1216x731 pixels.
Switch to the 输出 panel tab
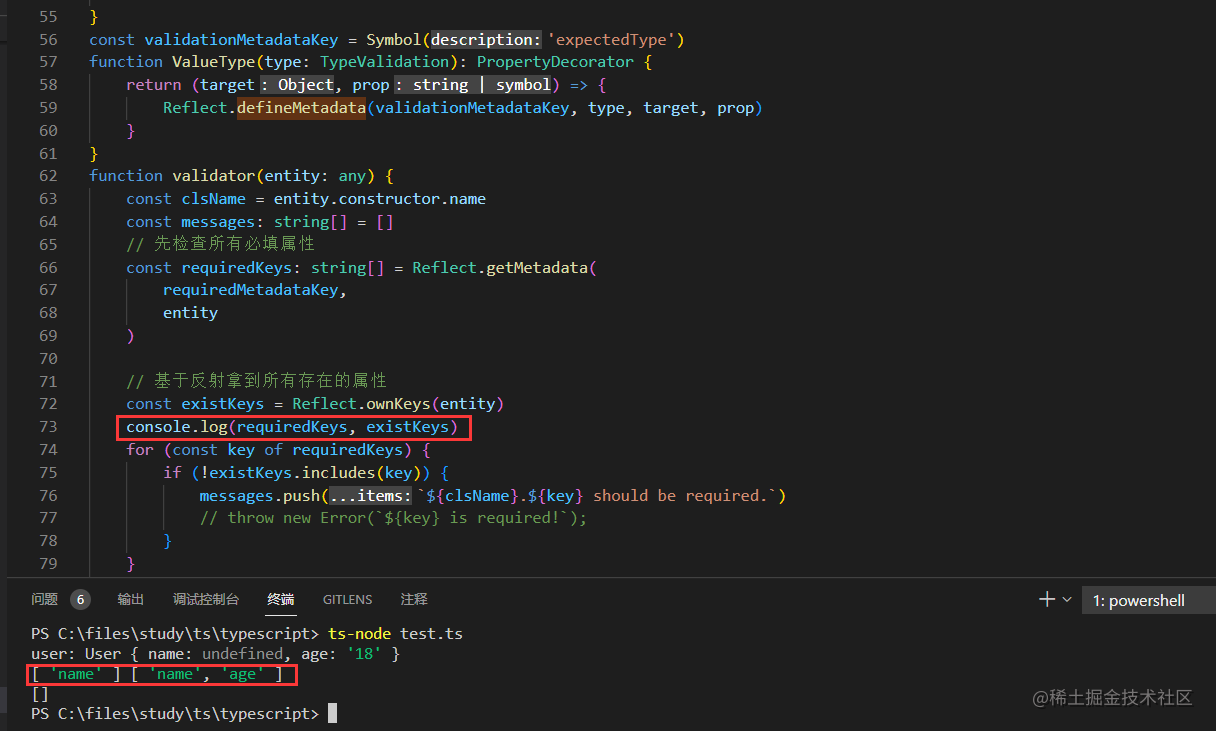tap(131, 599)
